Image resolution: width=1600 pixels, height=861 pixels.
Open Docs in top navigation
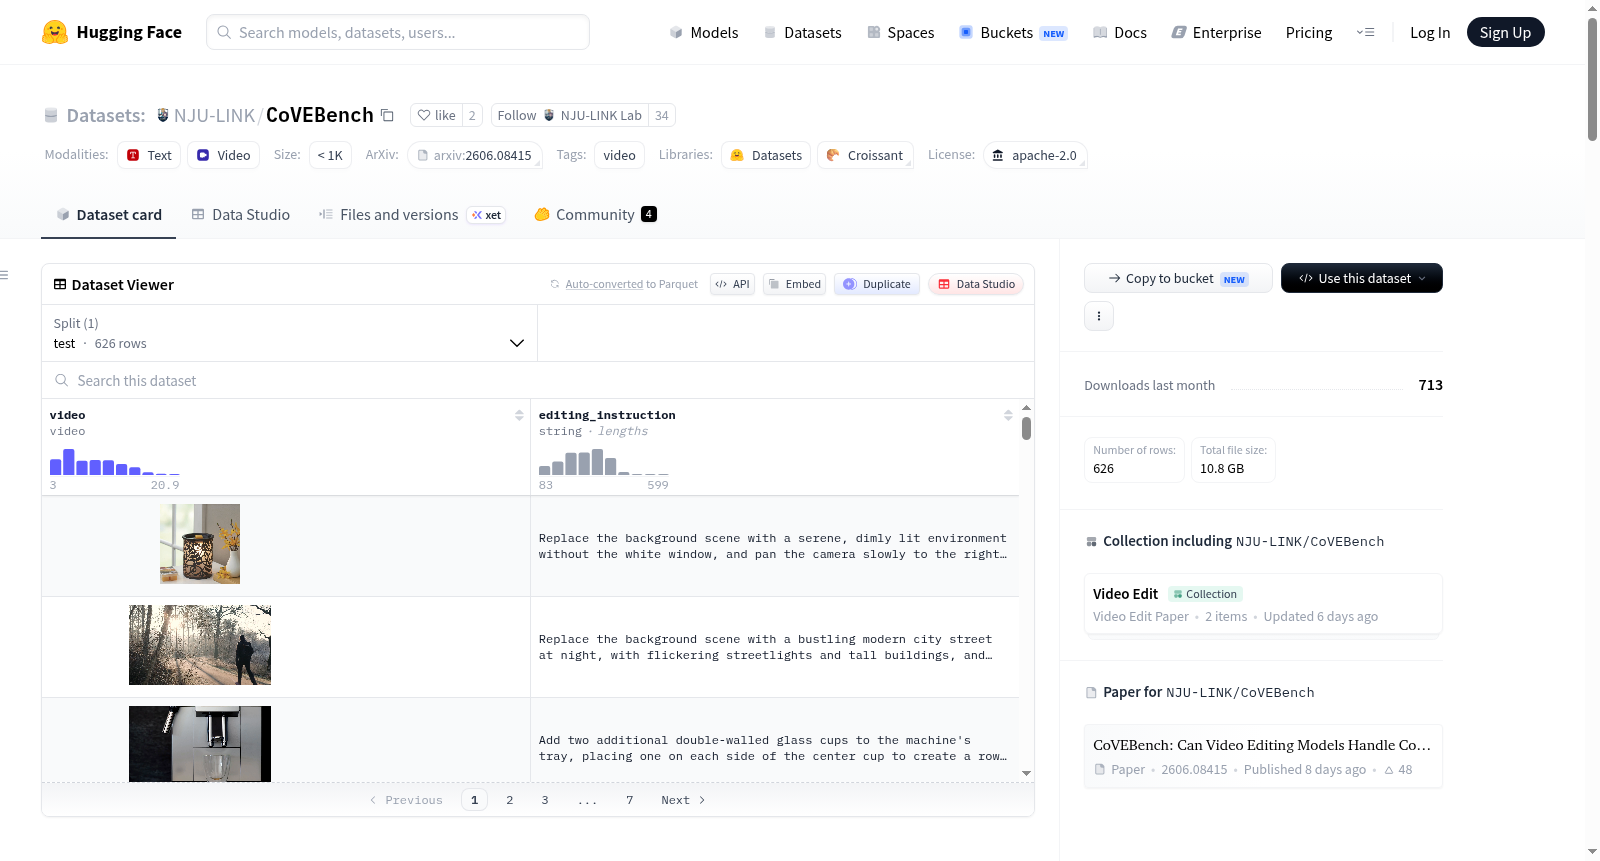(x=1119, y=32)
